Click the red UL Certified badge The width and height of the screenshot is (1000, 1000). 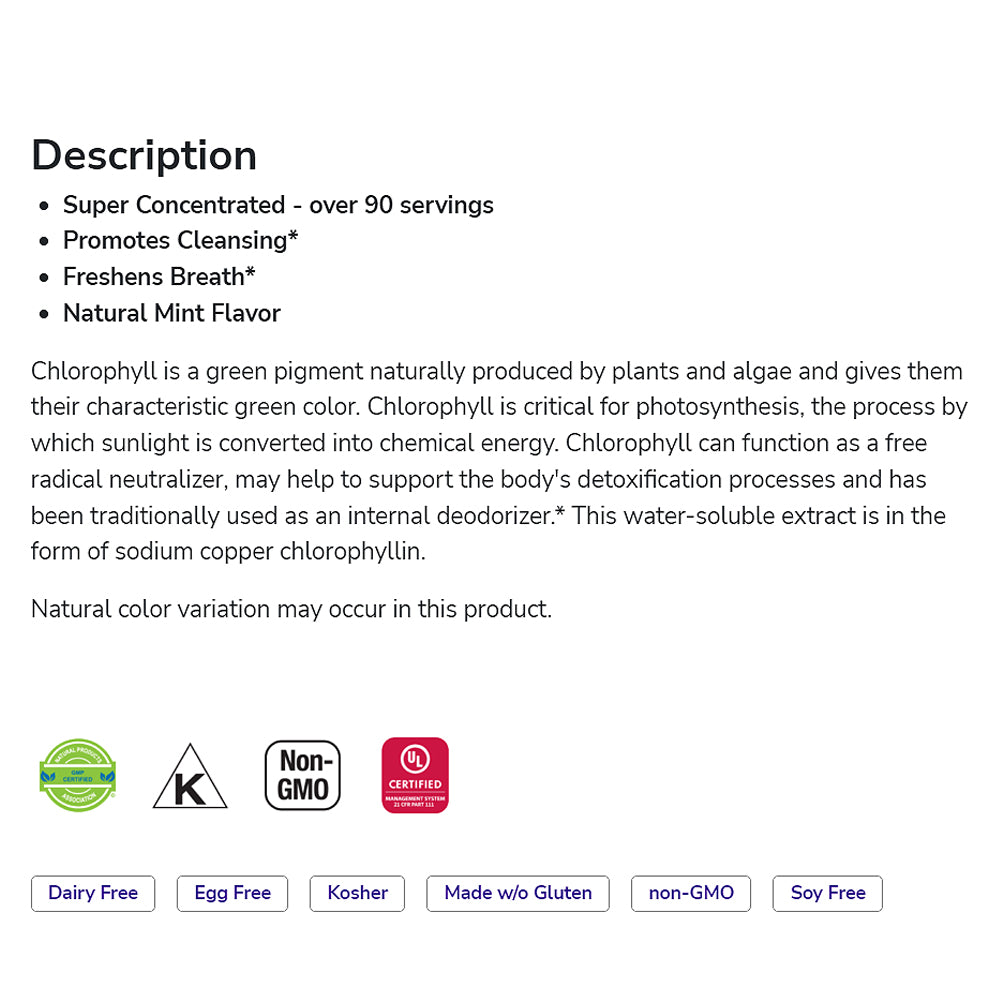click(x=415, y=775)
